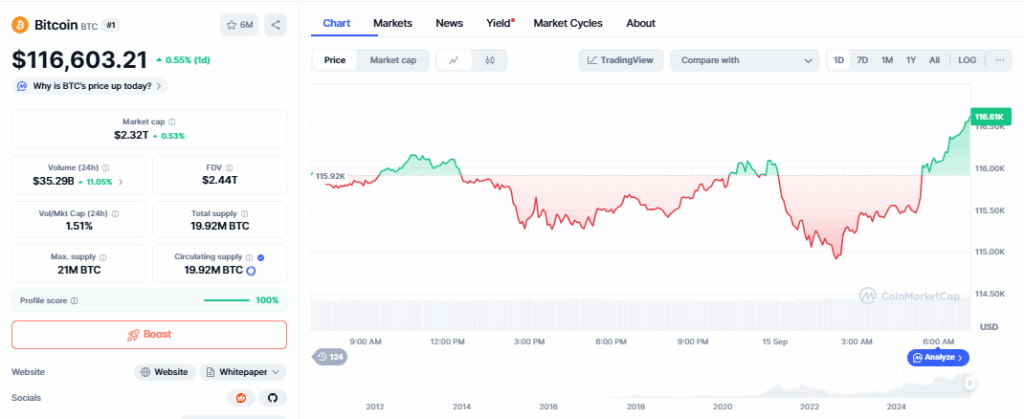Click the Volume (24h) info icon
The height and width of the screenshot is (419, 1024).
[106, 168]
